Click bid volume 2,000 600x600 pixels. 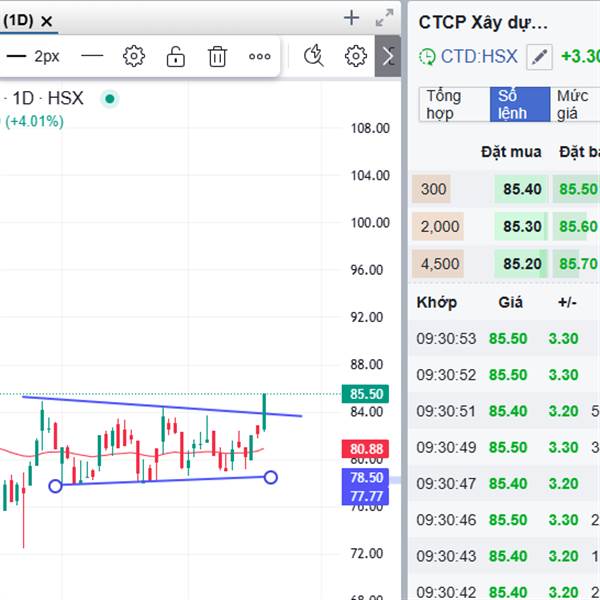[439, 227]
